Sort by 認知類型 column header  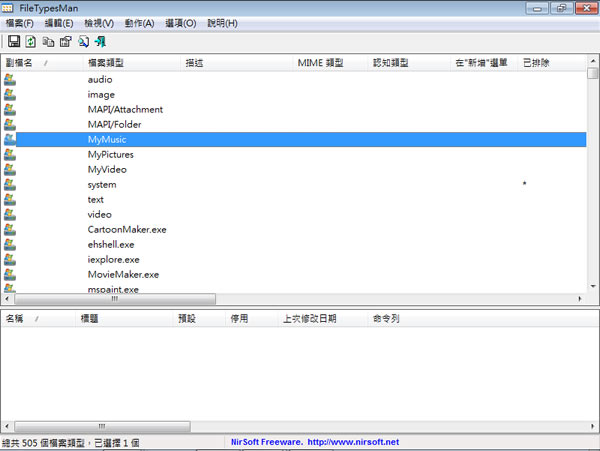[409, 63]
